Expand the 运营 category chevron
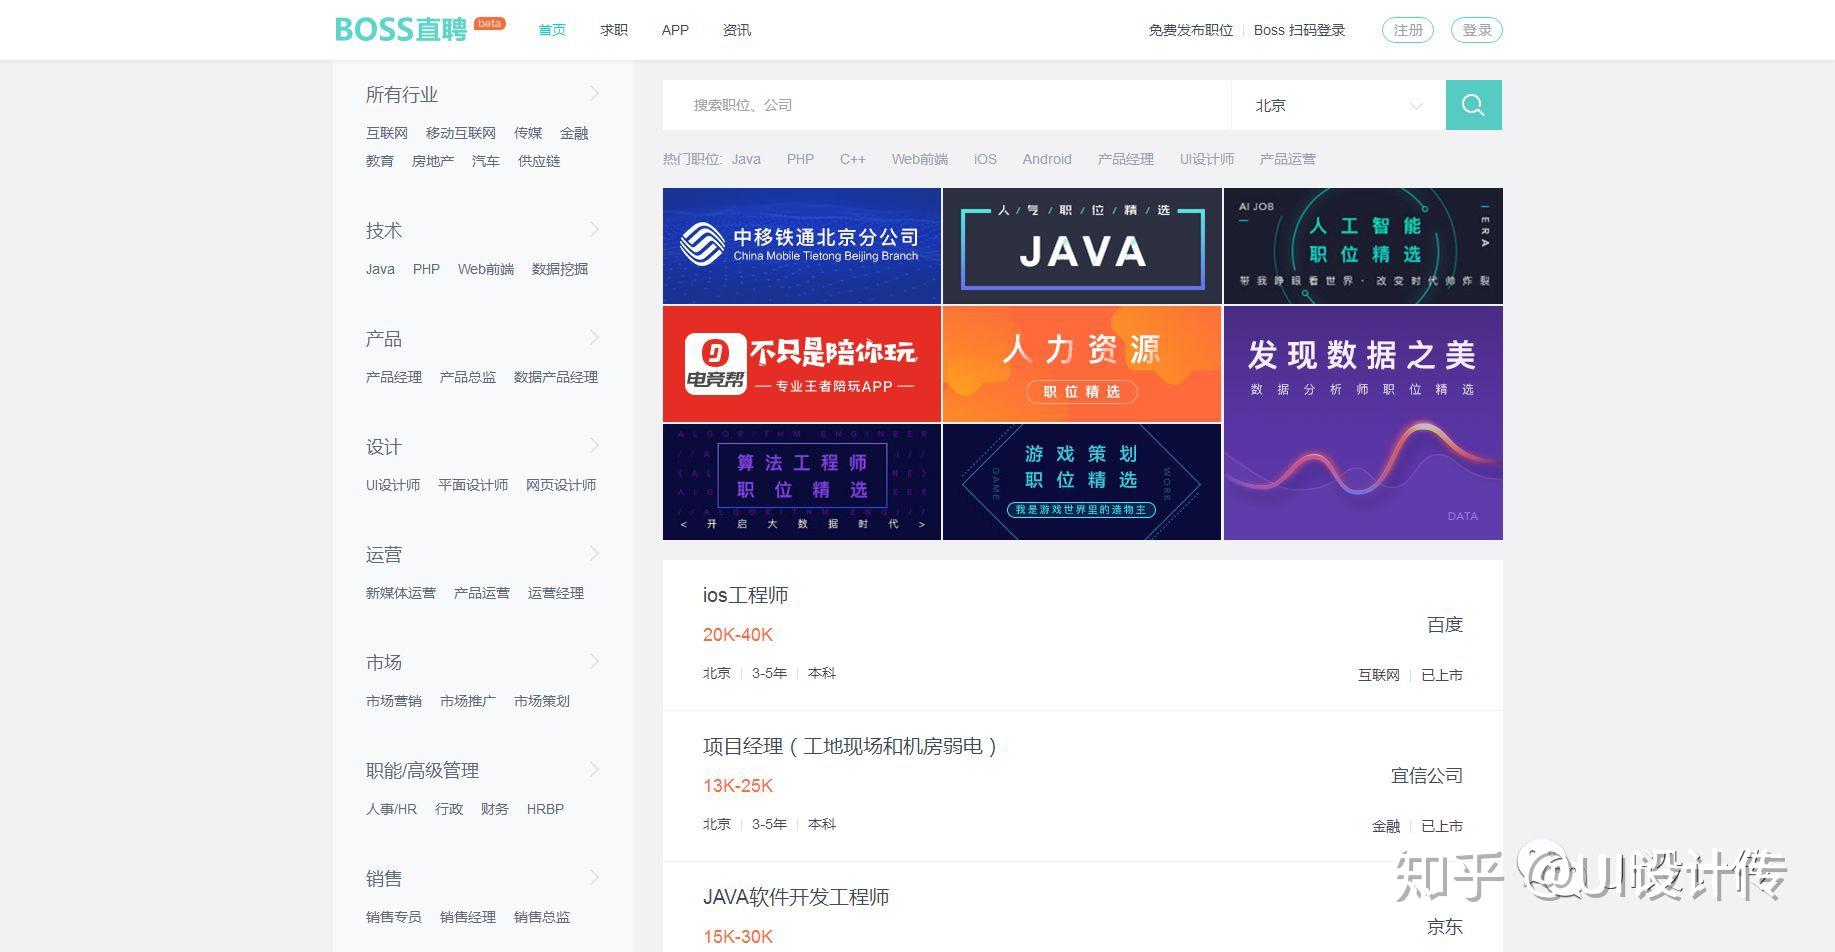 [594, 553]
